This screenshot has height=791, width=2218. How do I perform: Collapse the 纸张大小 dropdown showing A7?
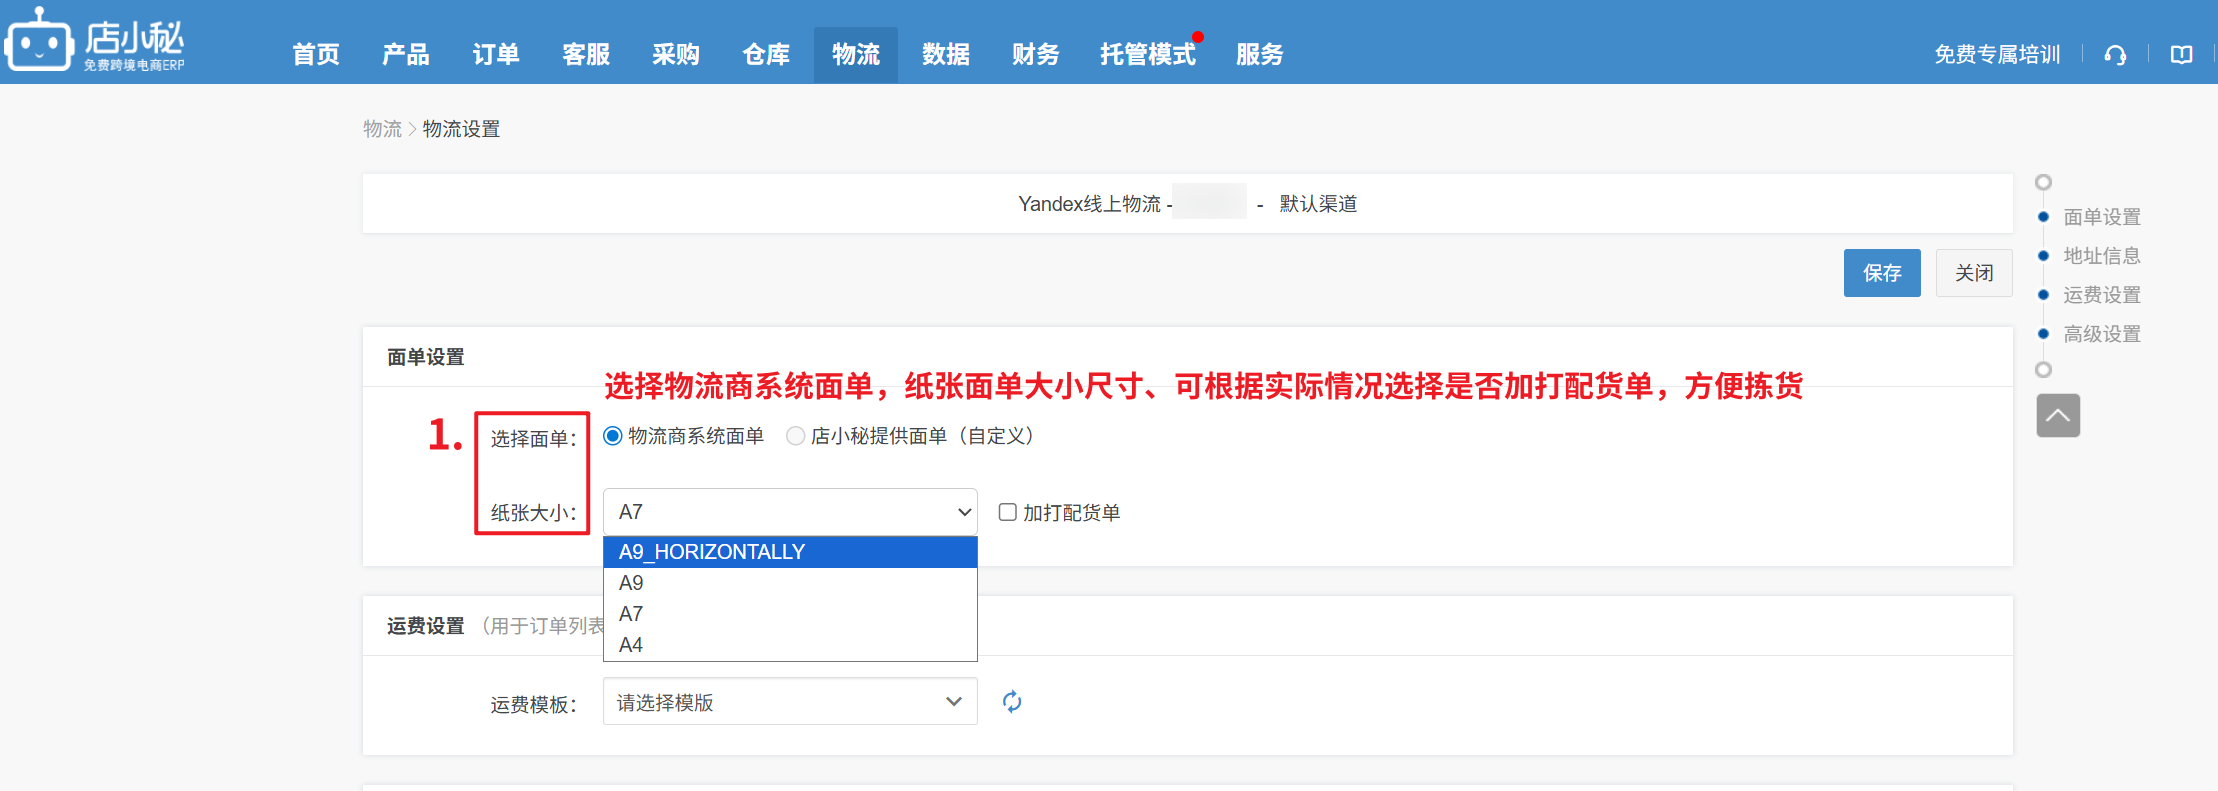(x=789, y=512)
